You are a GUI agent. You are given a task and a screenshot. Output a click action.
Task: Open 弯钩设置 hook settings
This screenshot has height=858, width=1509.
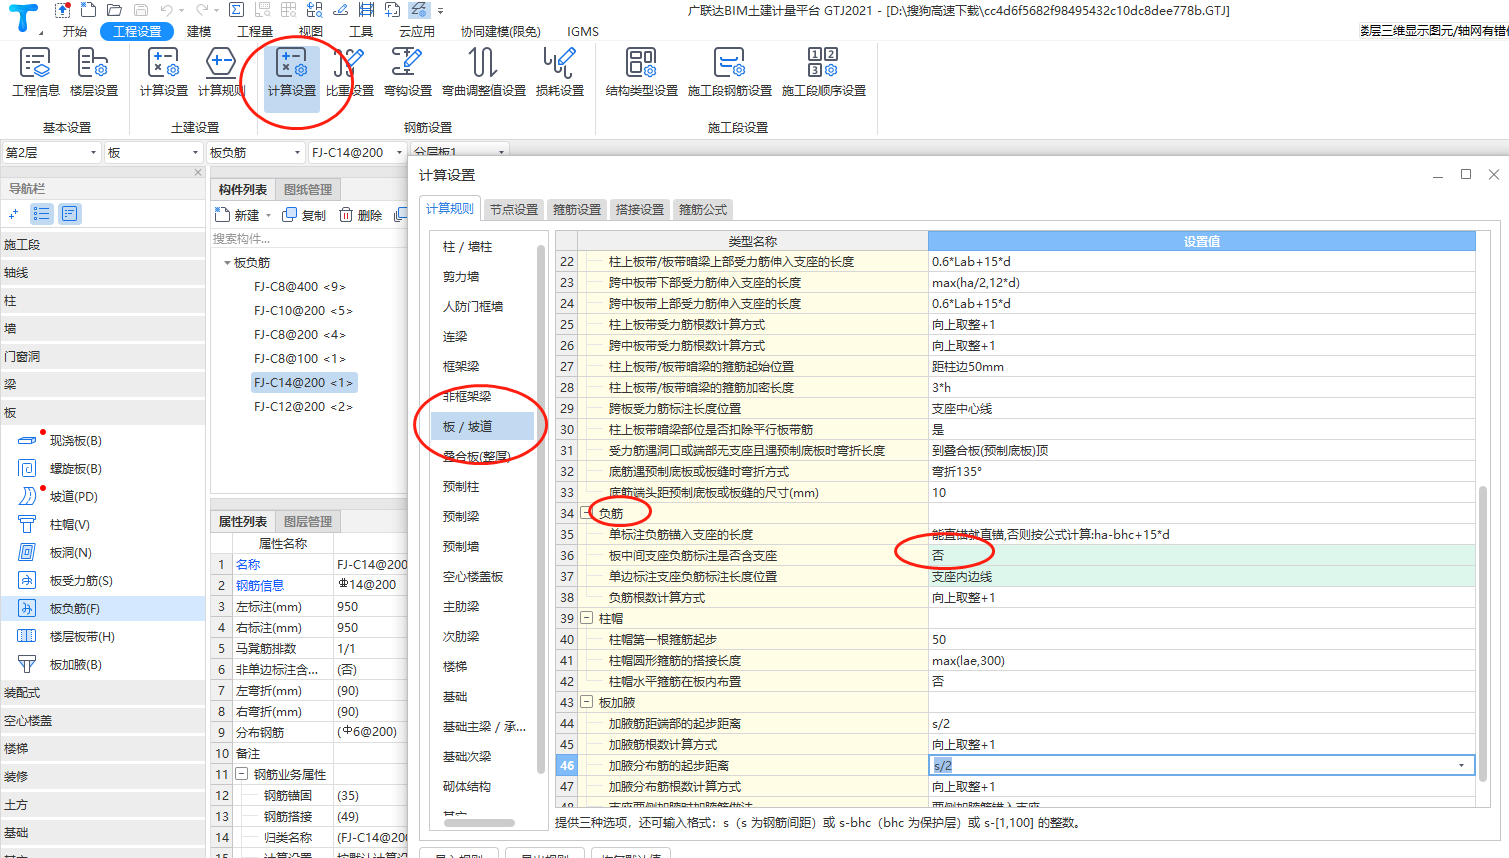(x=407, y=72)
